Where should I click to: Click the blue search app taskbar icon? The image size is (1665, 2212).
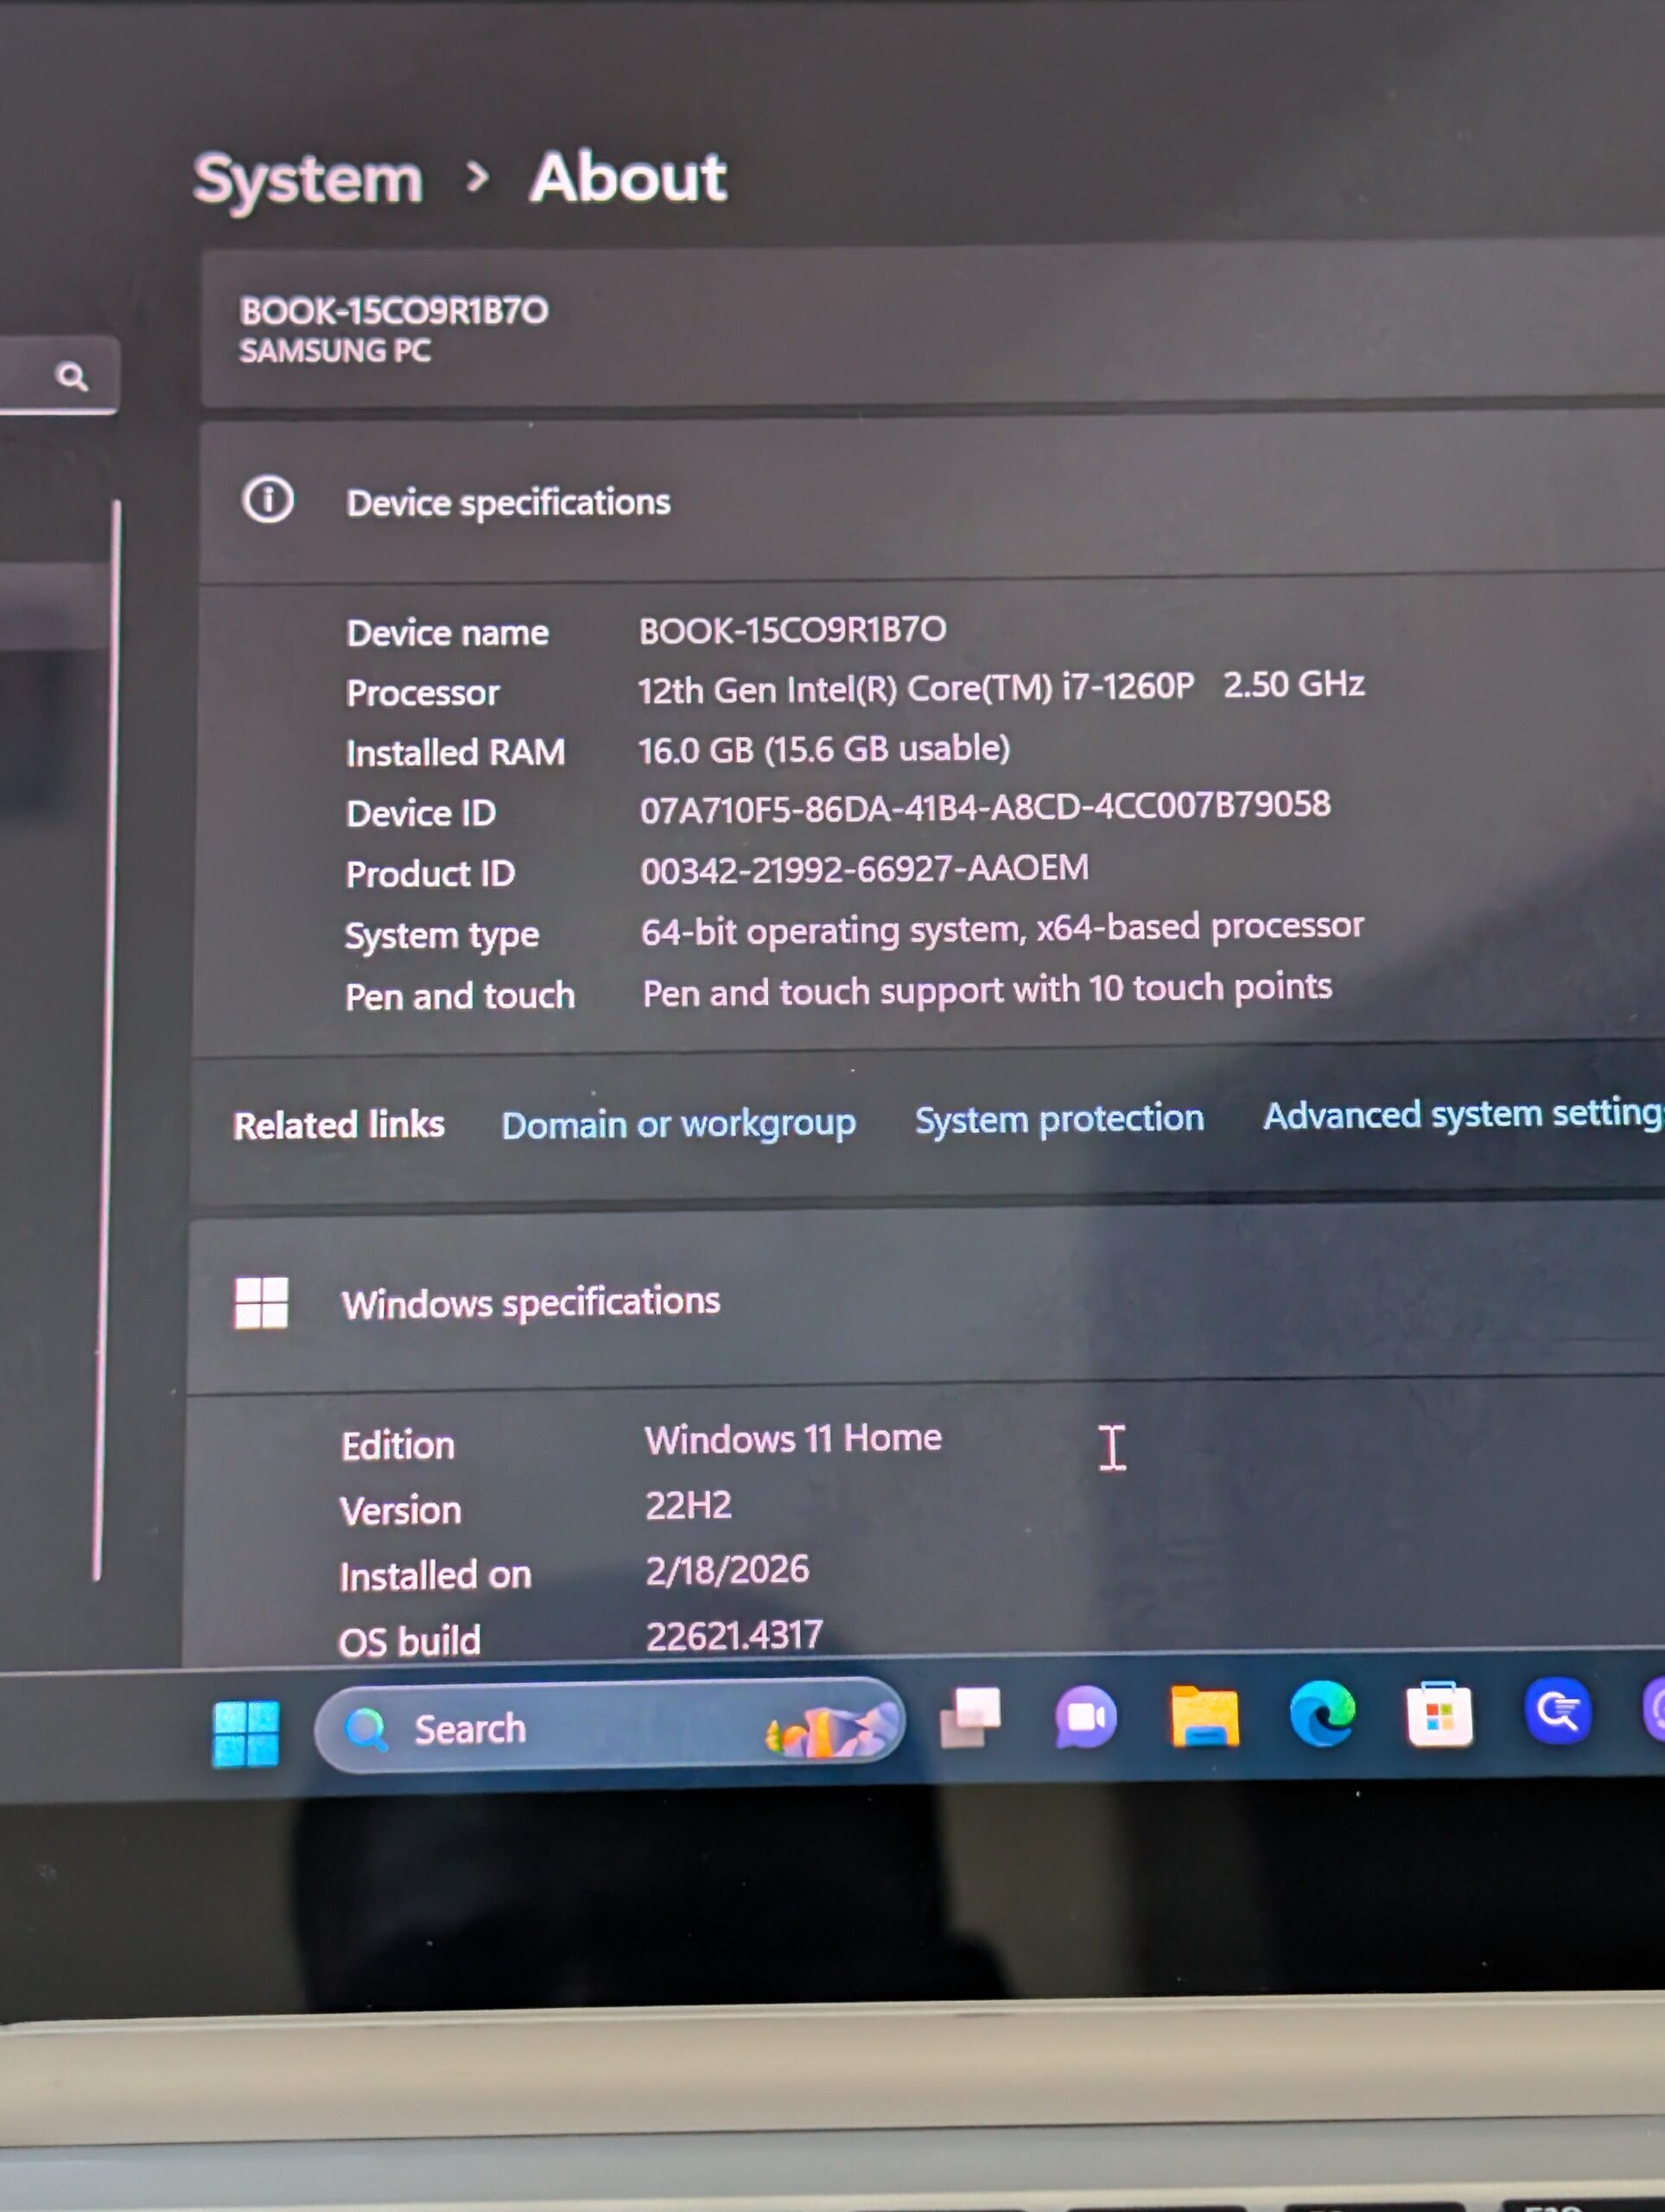tap(1557, 1710)
